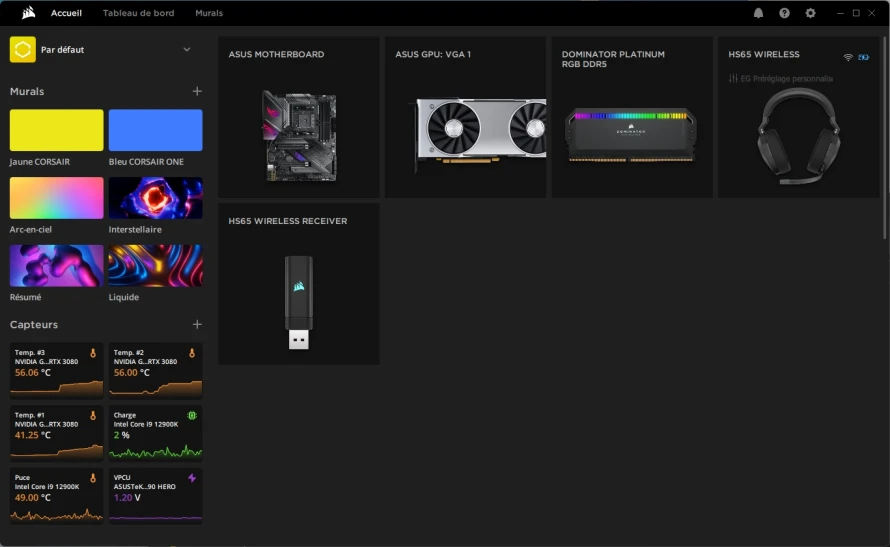Add a new mural with plus icon
This screenshot has width=890, height=547.
click(x=197, y=91)
